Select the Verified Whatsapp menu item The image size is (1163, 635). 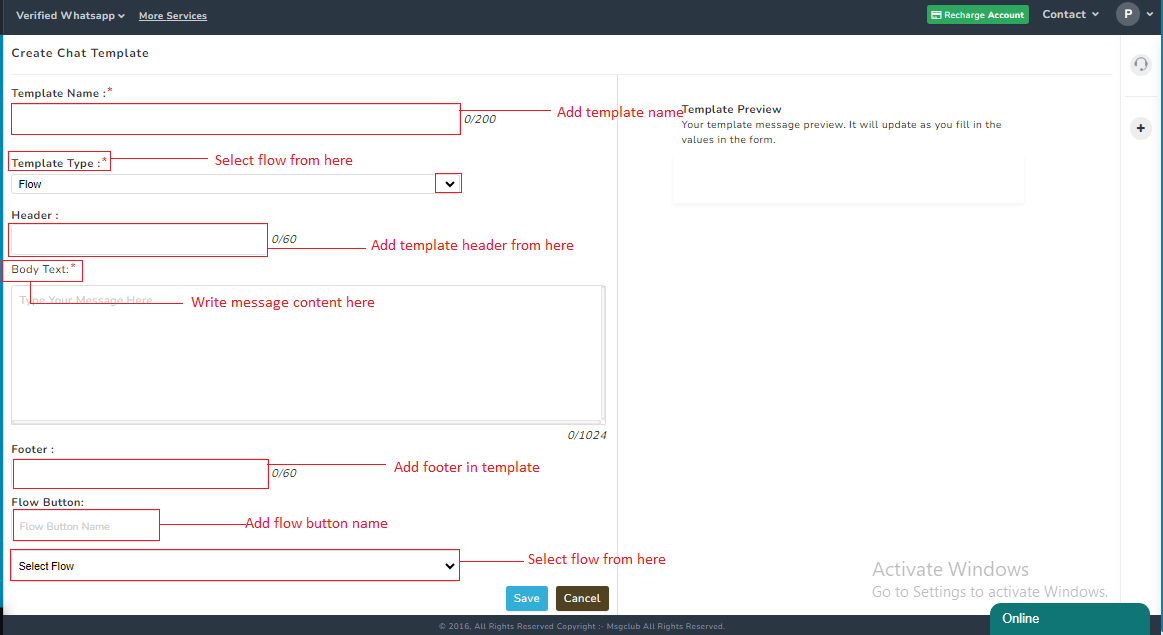pos(65,15)
